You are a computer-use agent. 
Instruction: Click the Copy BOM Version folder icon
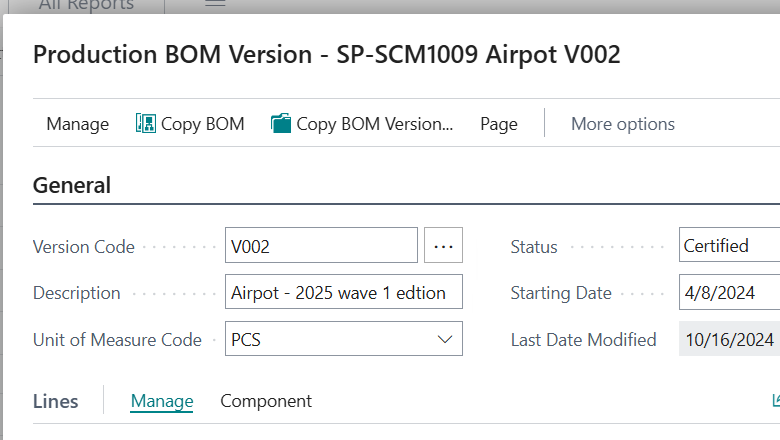click(281, 123)
